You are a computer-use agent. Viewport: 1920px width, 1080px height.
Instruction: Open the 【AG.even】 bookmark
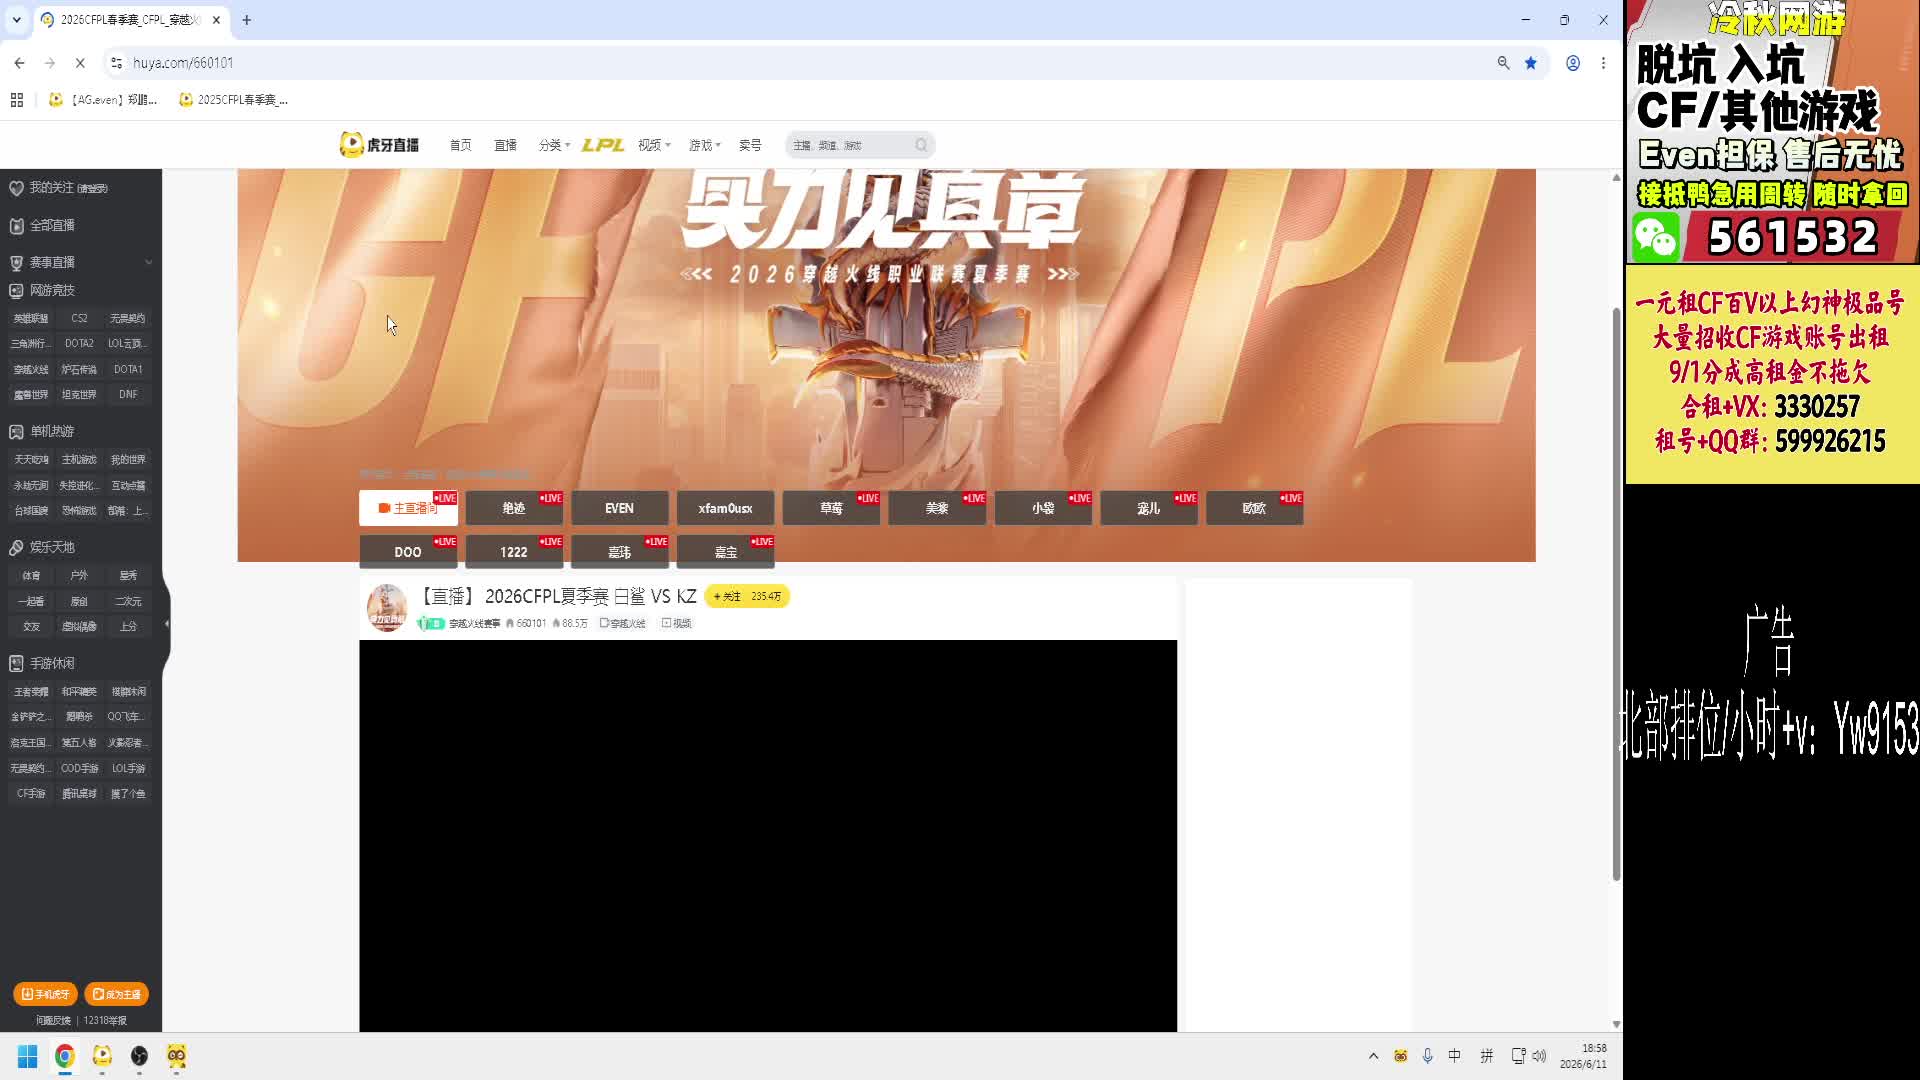tap(104, 100)
